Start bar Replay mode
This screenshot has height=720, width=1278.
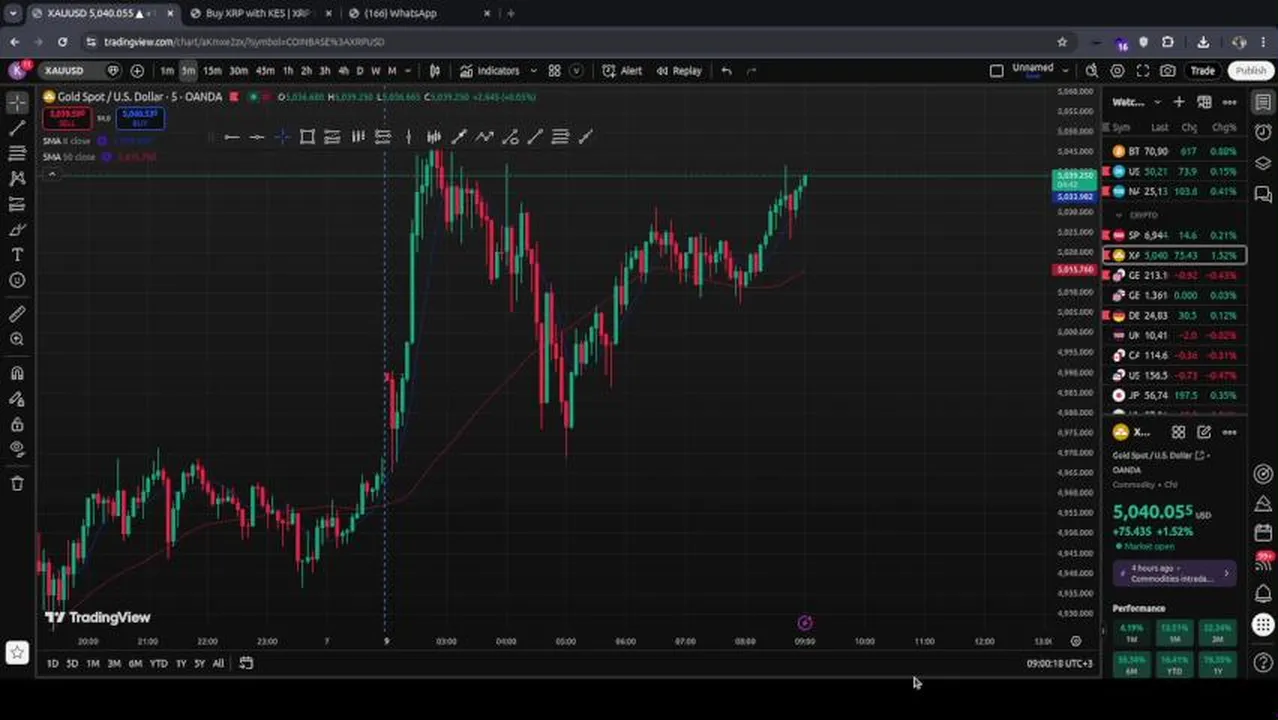[679, 71]
